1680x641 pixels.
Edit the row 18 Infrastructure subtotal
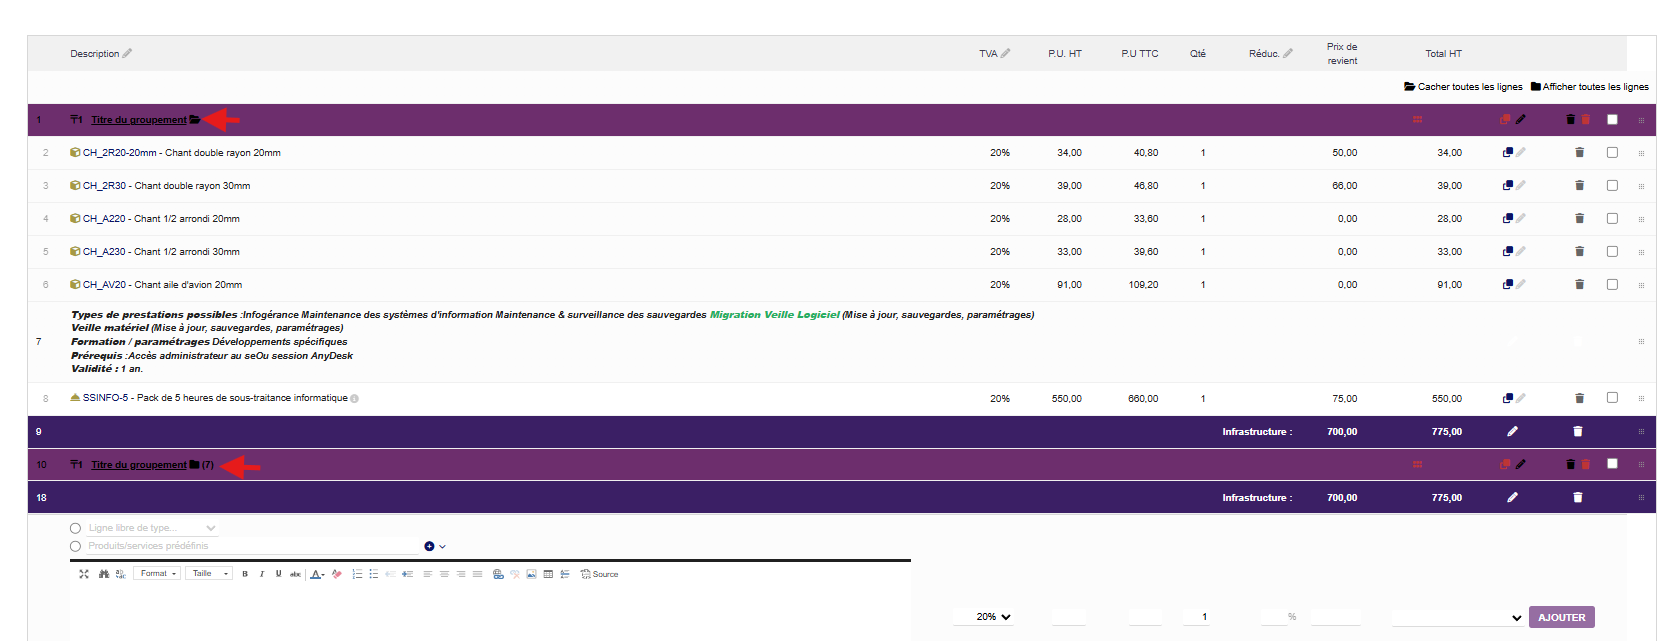click(1512, 497)
